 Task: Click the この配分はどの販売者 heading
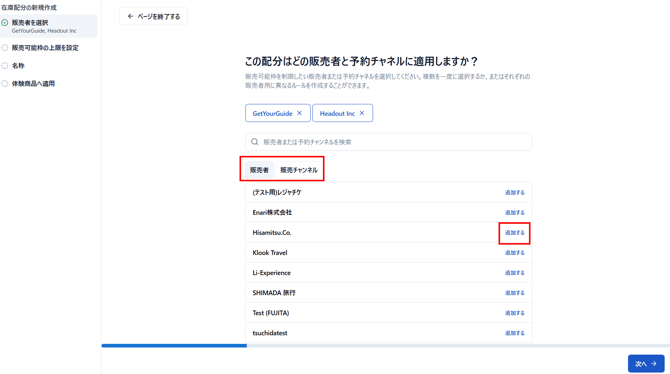tap(361, 62)
